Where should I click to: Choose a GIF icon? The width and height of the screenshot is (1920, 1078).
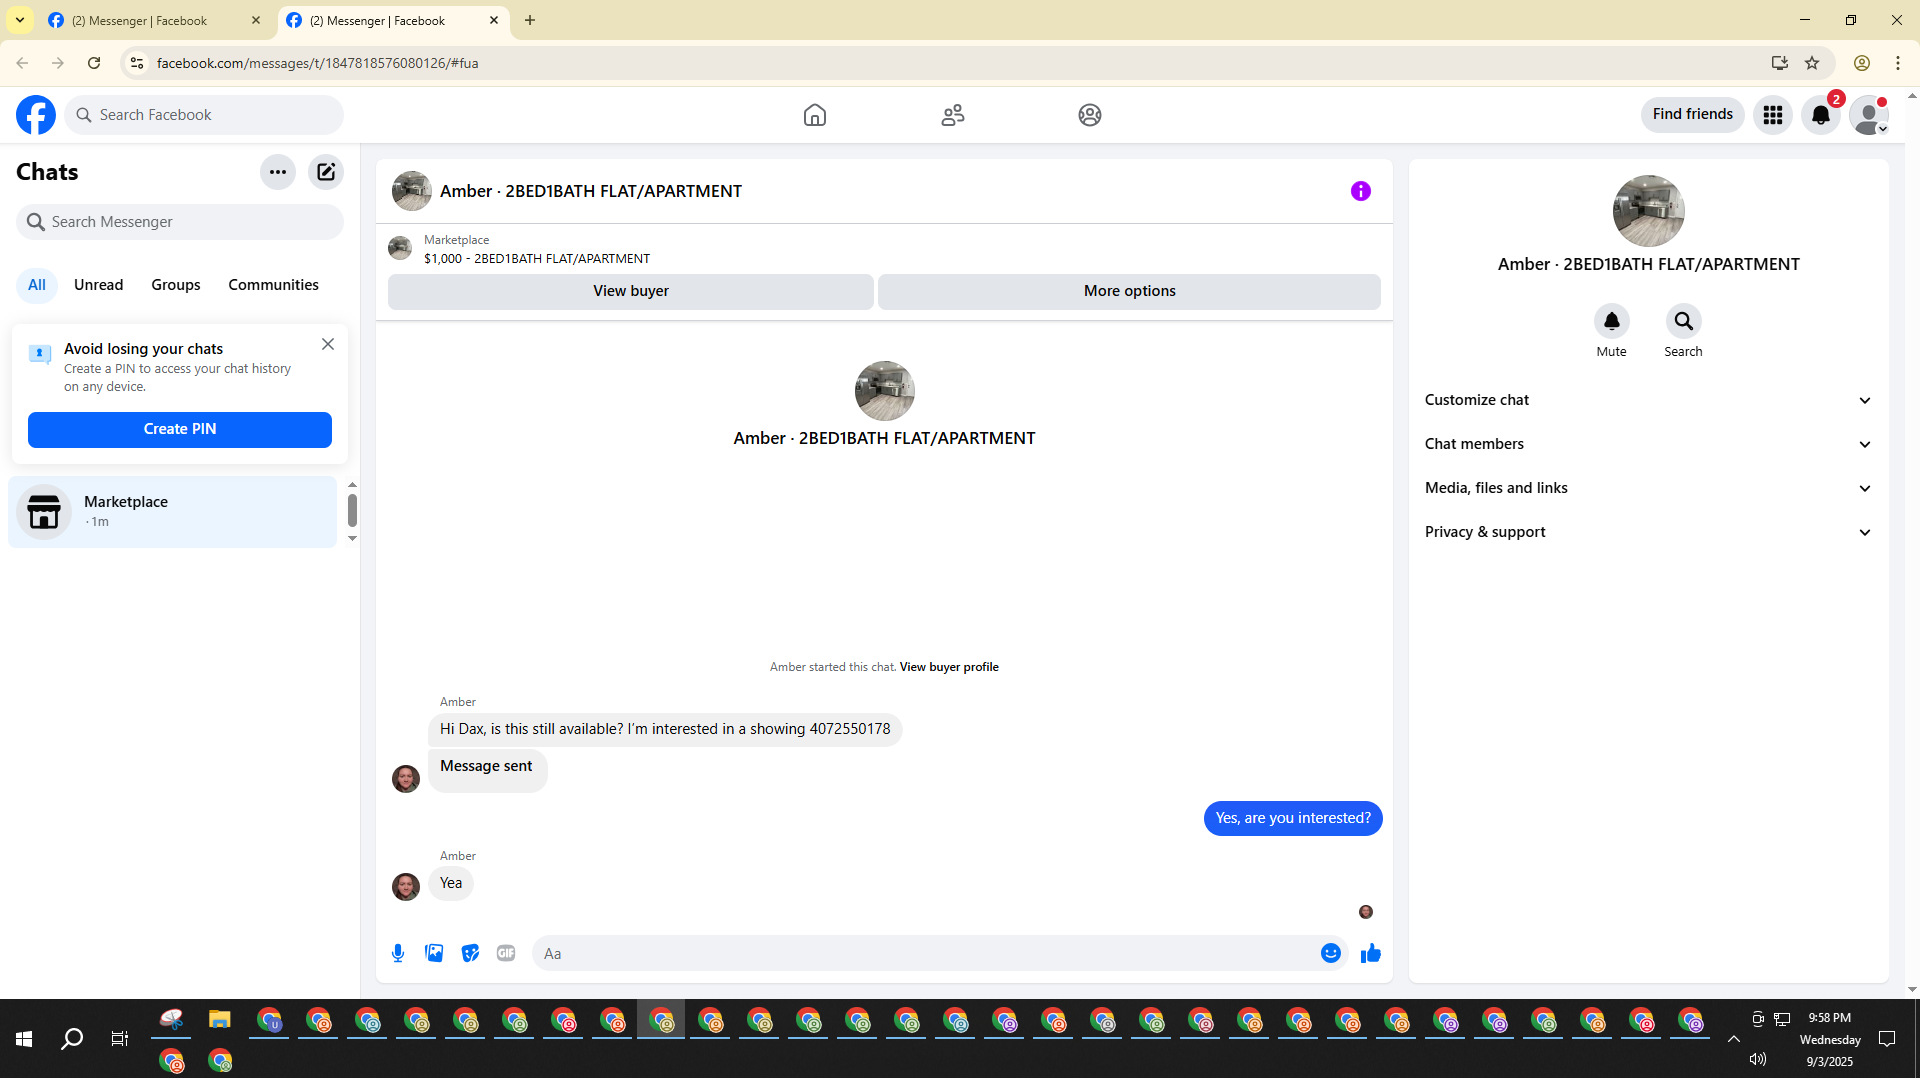[x=506, y=953]
